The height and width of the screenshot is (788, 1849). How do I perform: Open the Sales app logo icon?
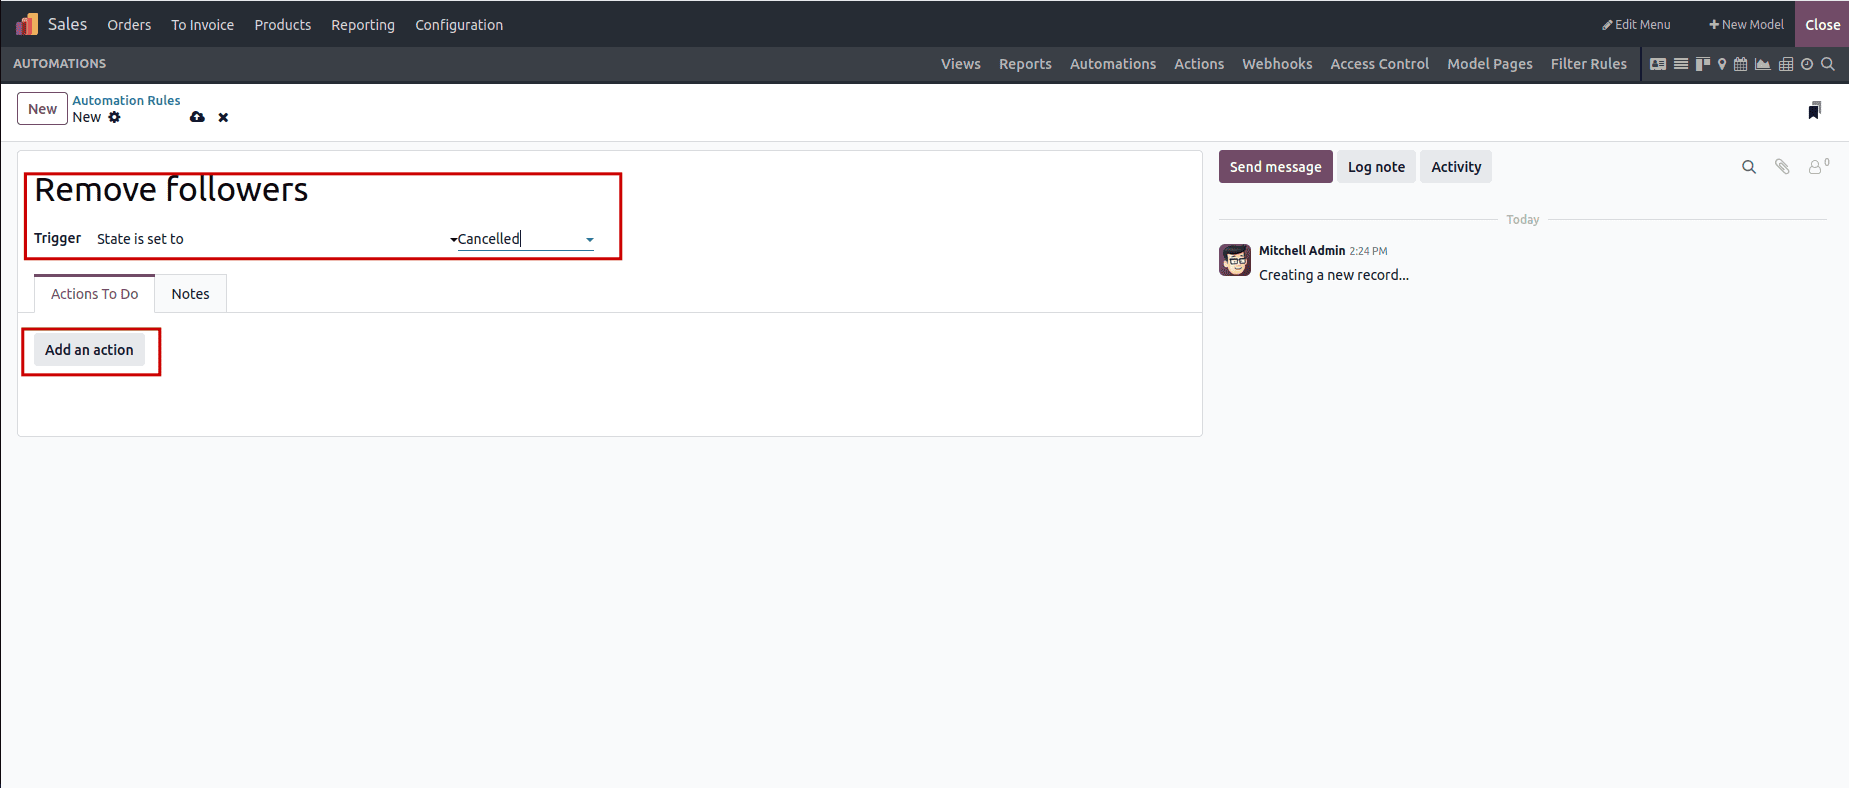coord(27,24)
